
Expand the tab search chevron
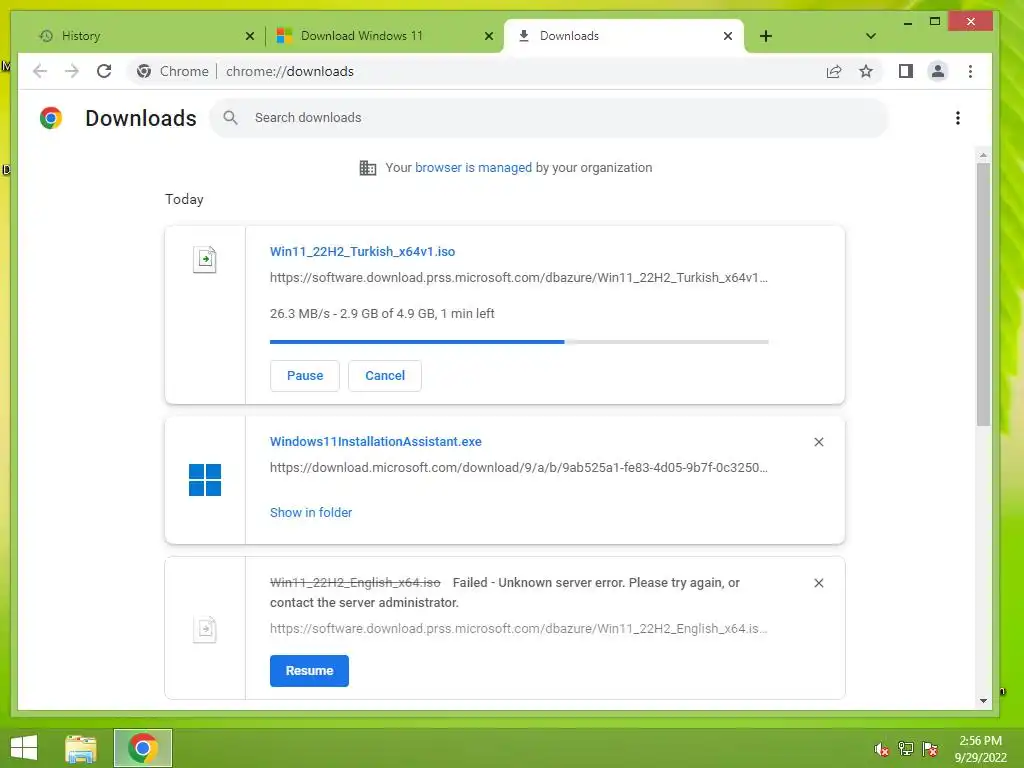[871, 36]
